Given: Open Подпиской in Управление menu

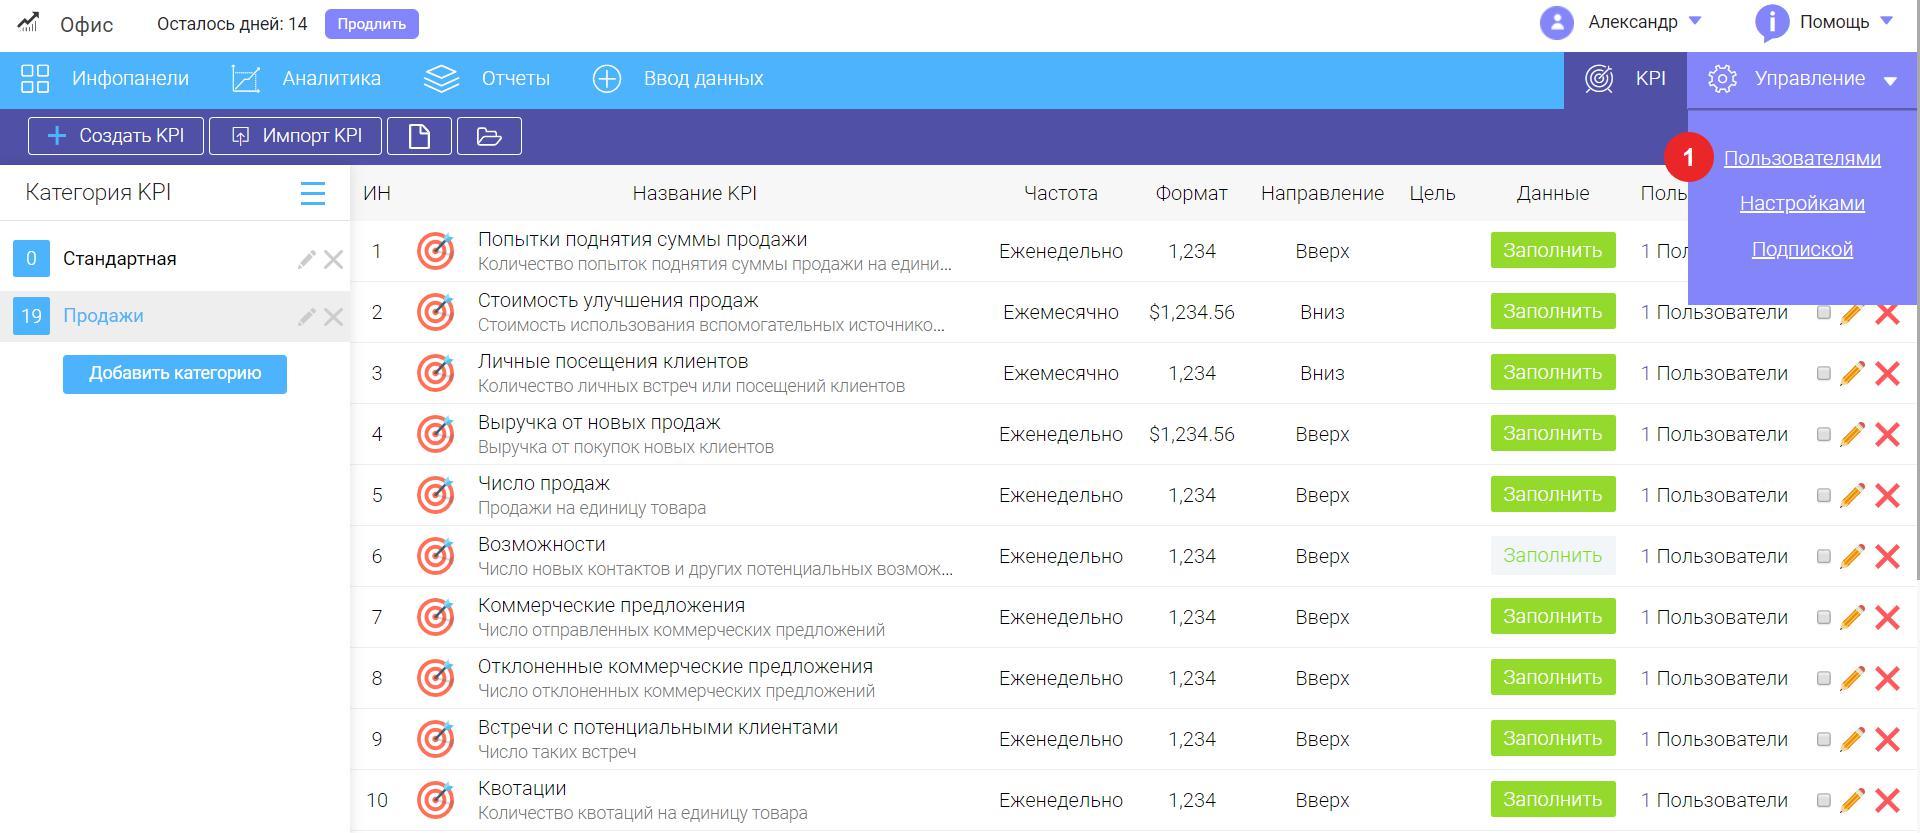Looking at the screenshot, I should click(x=1802, y=250).
